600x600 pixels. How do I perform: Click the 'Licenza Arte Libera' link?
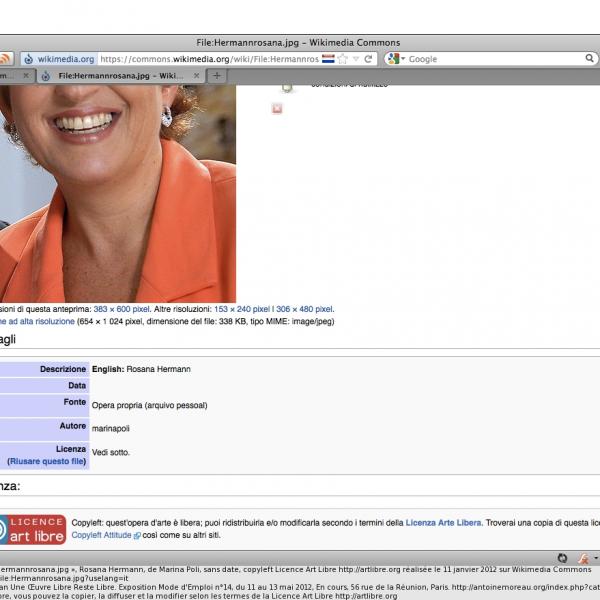(443, 523)
